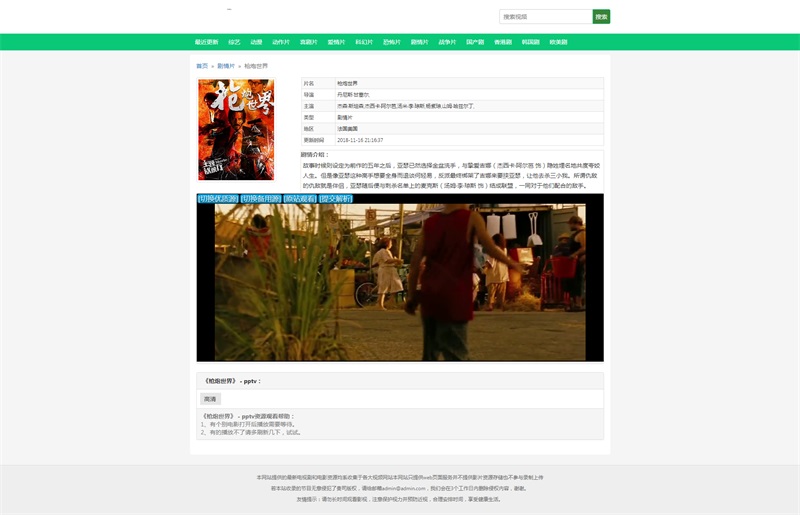Go to the 欧美剧 category
Viewport: 800px width, 515px height.
click(558, 42)
